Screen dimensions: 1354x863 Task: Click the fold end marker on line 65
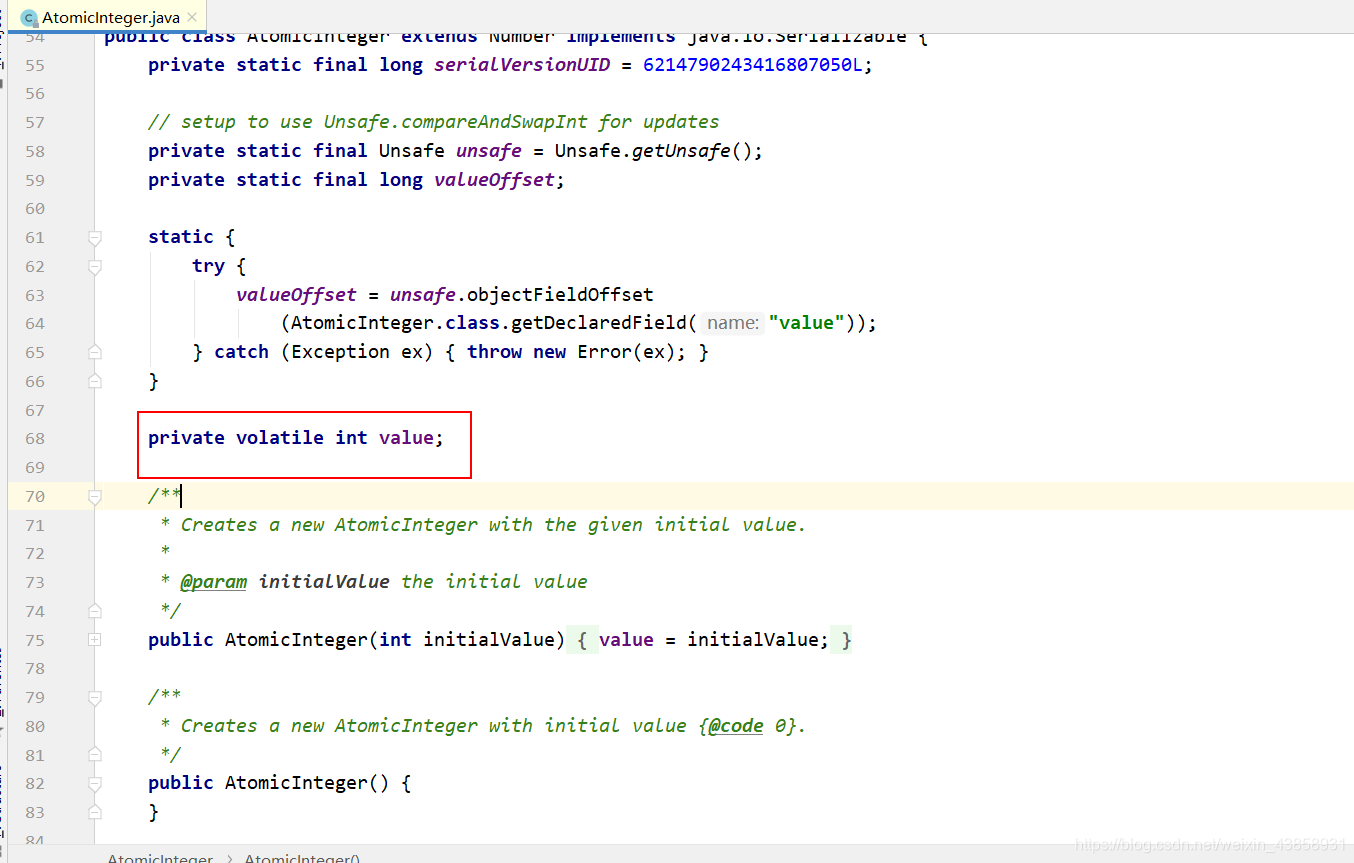[95, 352]
